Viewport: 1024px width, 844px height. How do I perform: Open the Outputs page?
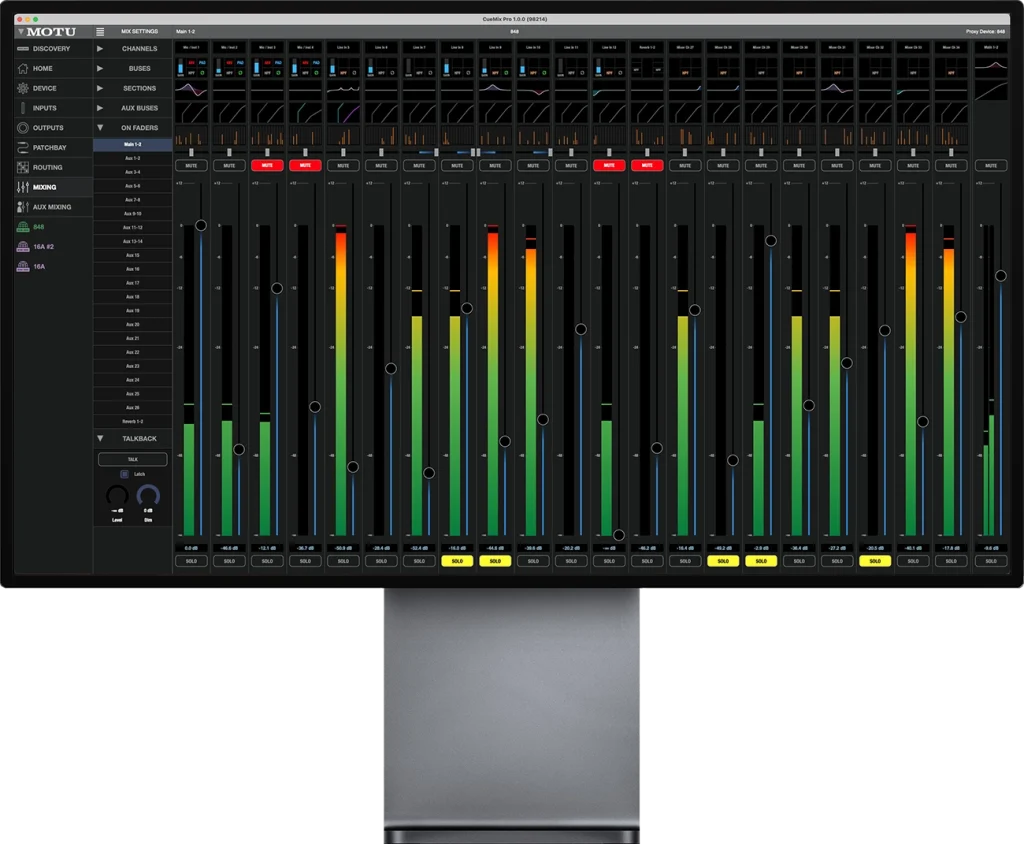coord(47,128)
